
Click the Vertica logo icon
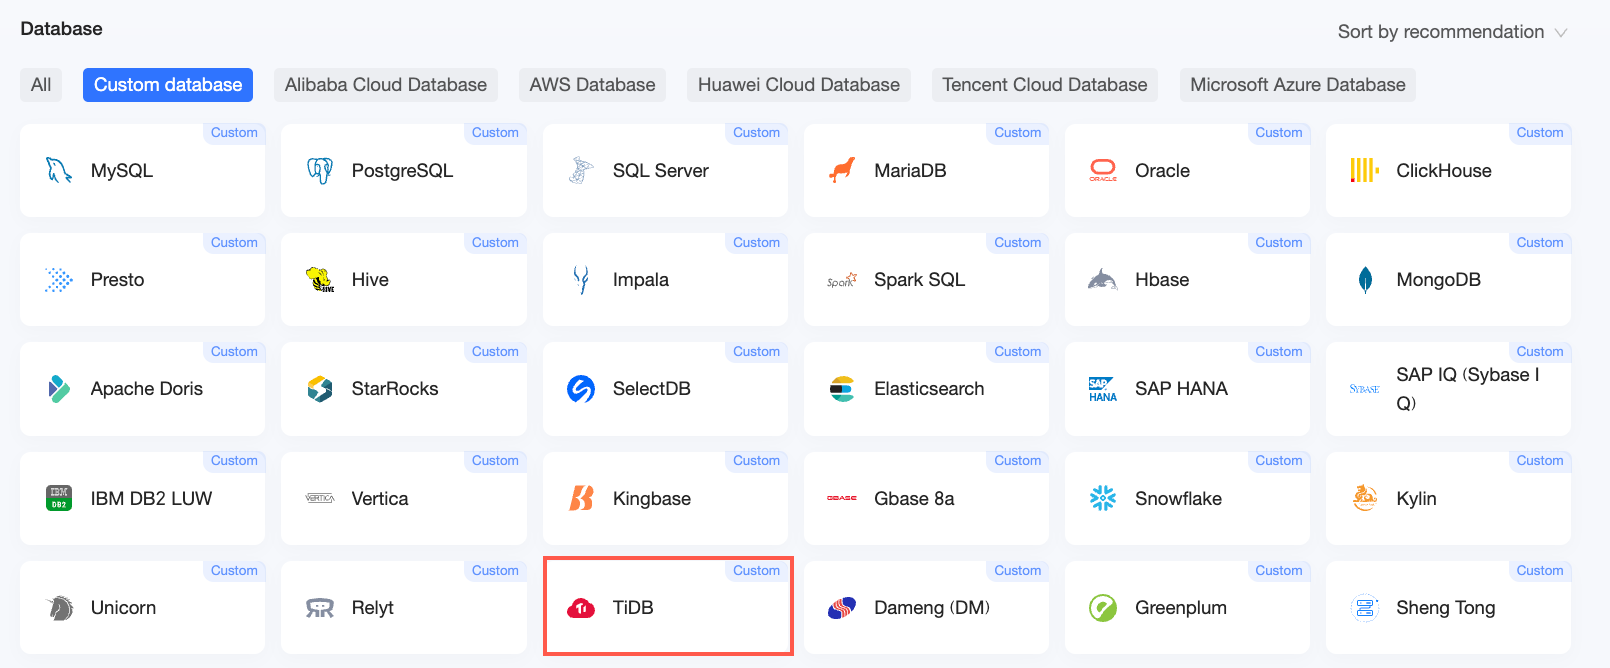[320, 498]
